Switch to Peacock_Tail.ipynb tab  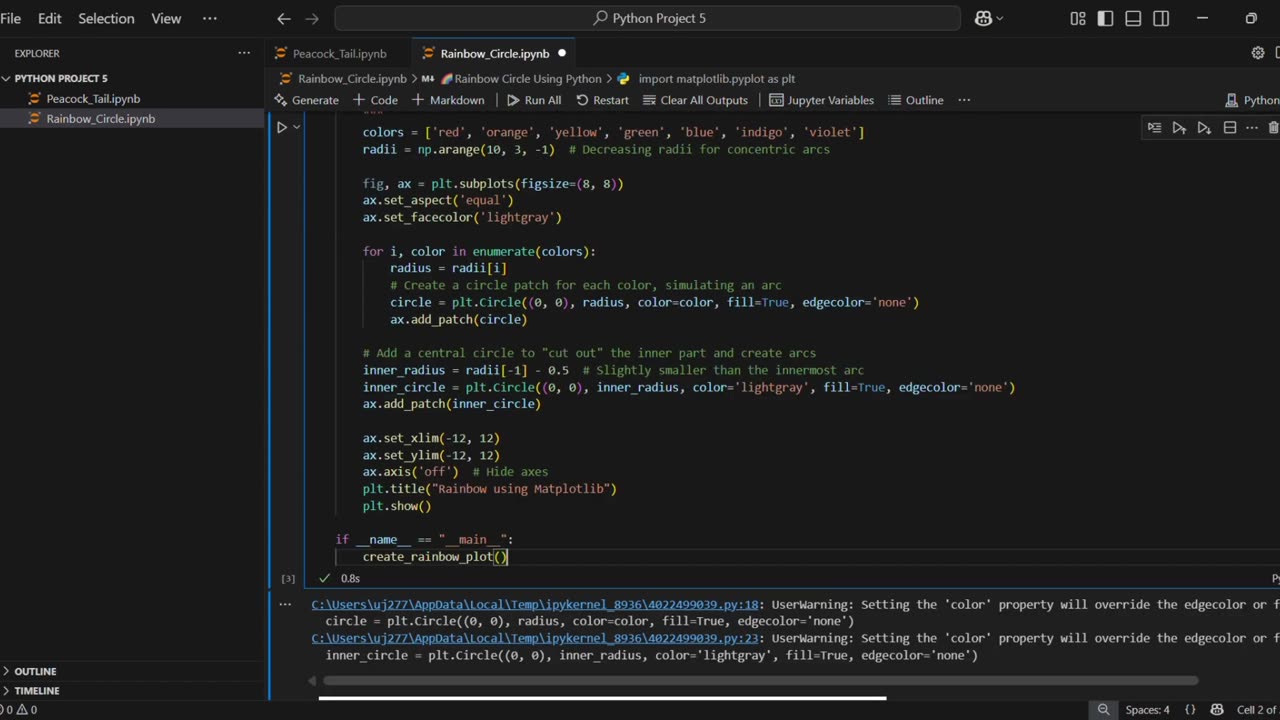coord(339,53)
